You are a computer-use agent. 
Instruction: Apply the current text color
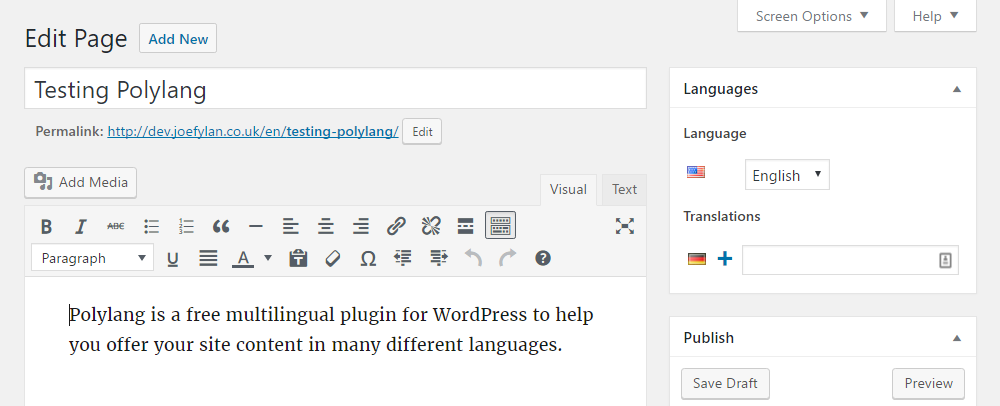point(243,259)
